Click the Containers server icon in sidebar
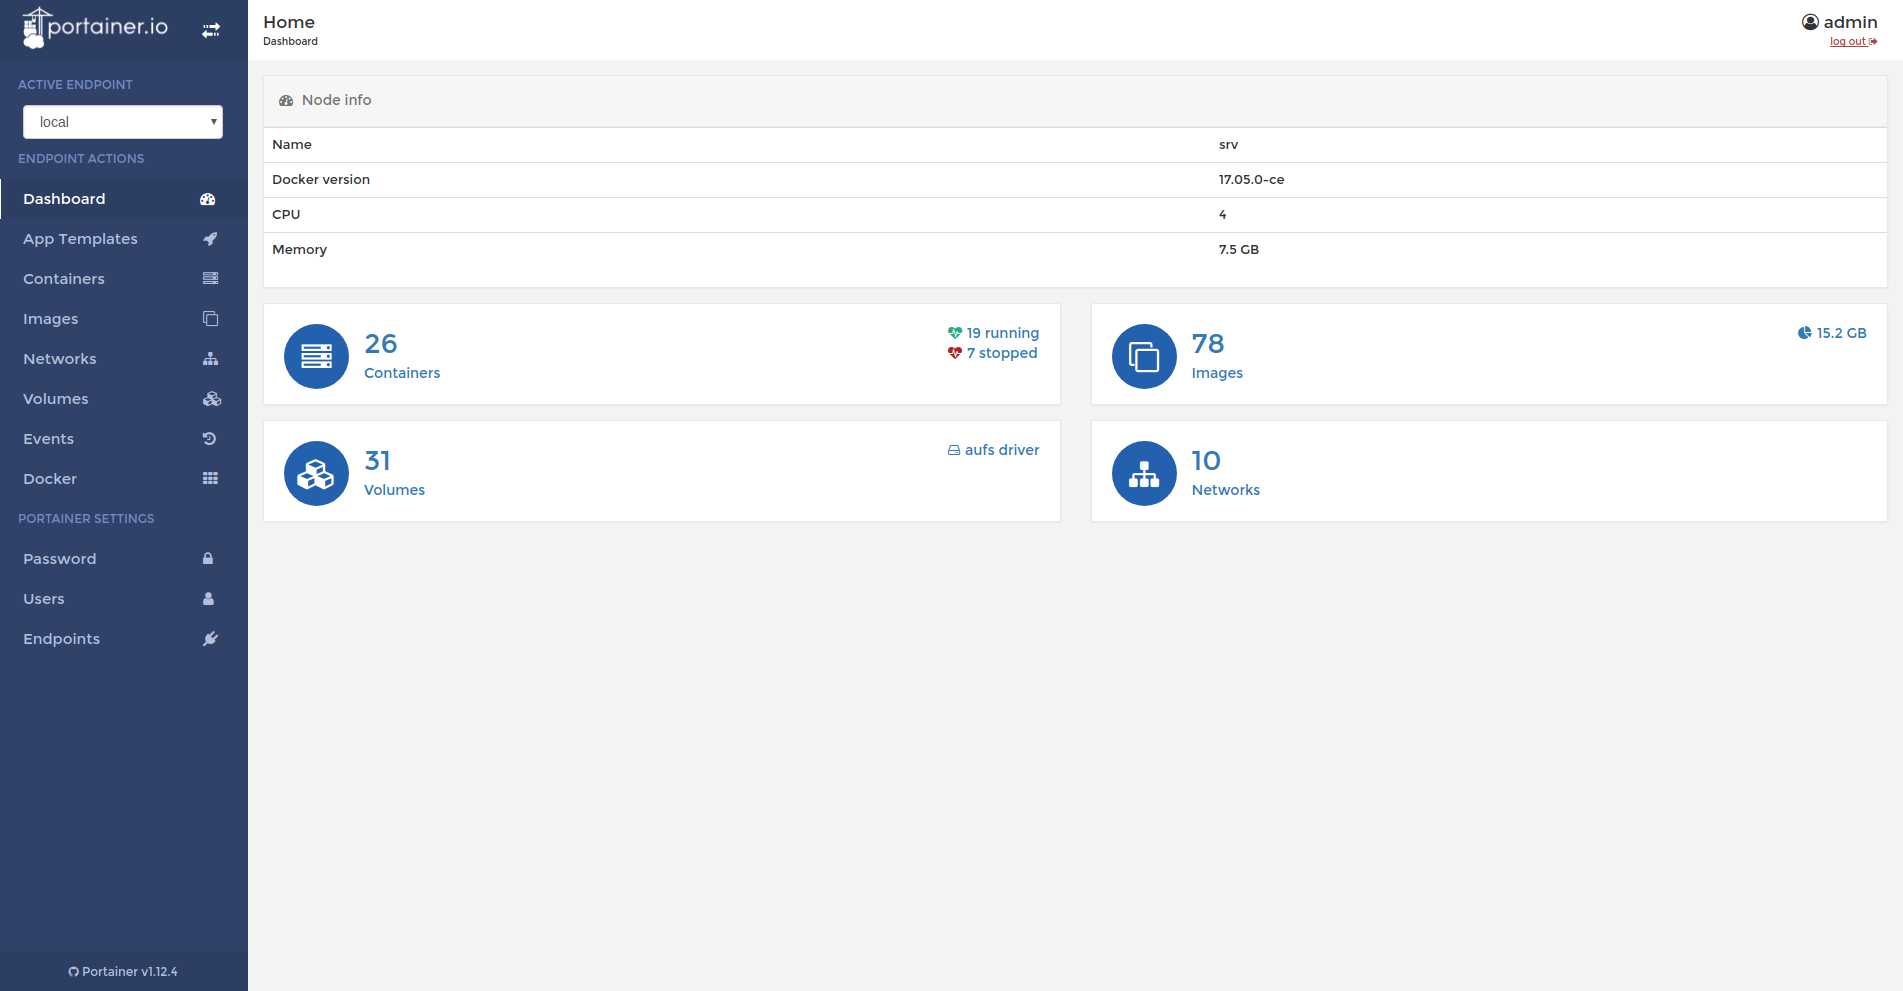The width and height of the screenshot is (1903, 991). (x=210, y=279)
